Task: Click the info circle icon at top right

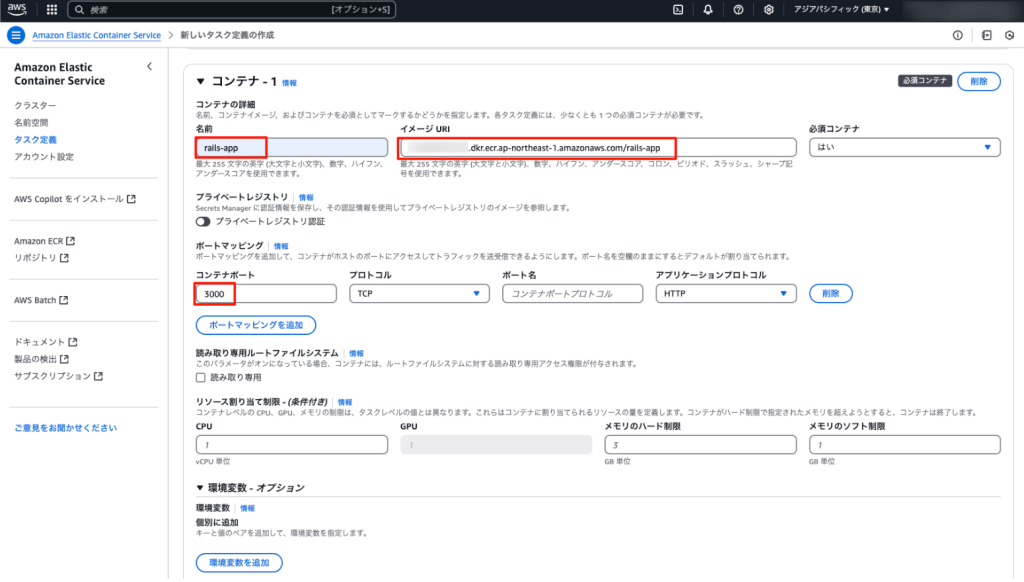Action: click(x=957, y=35)
